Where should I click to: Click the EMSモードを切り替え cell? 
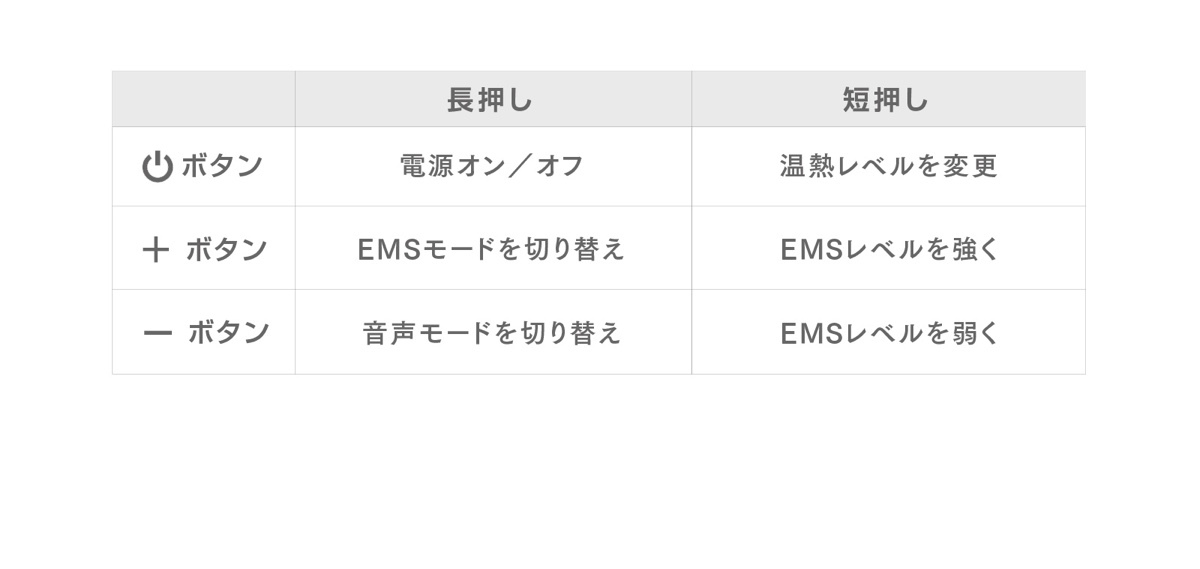click(493, 249)
